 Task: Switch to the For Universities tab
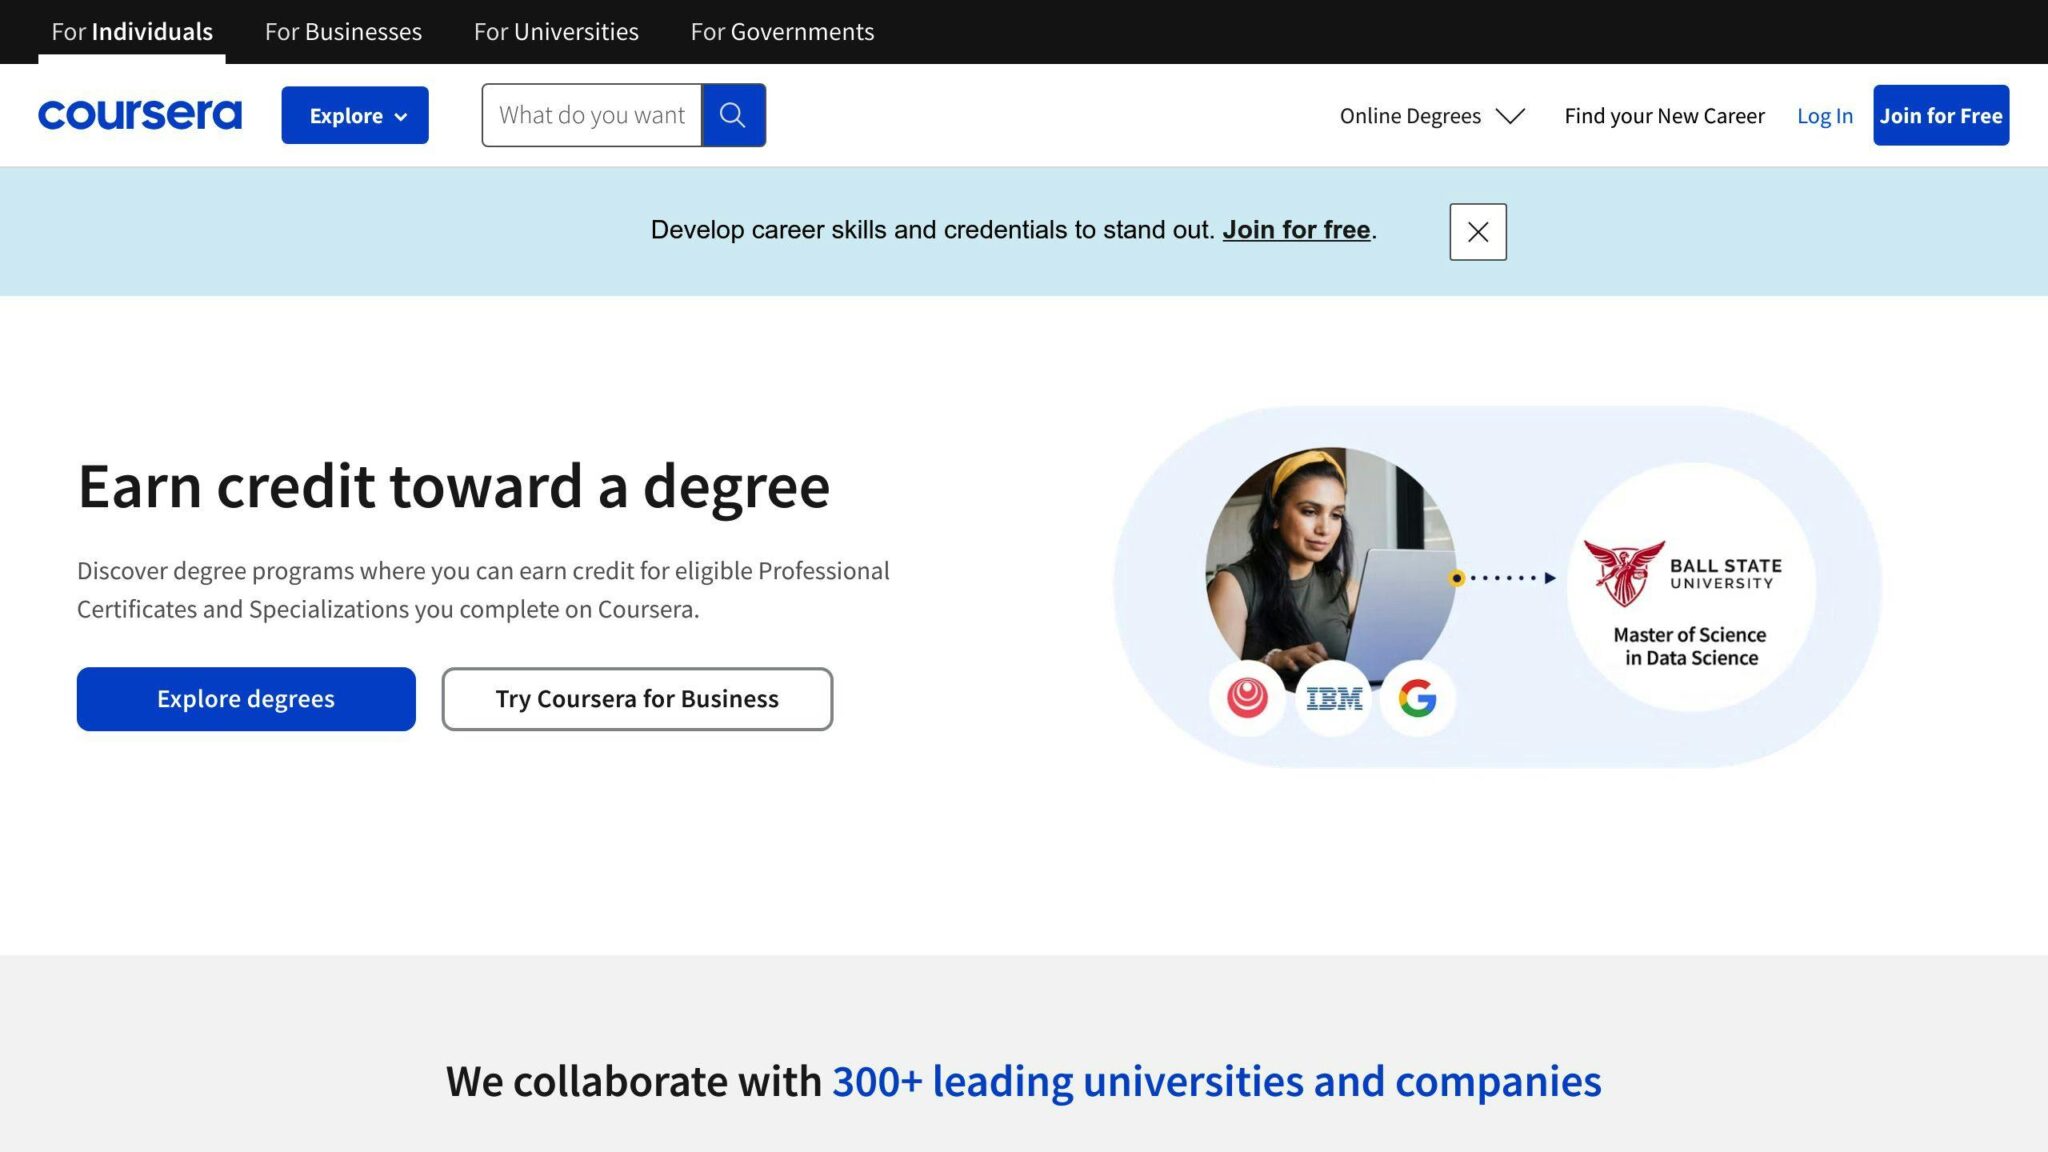tap(557, 31)
